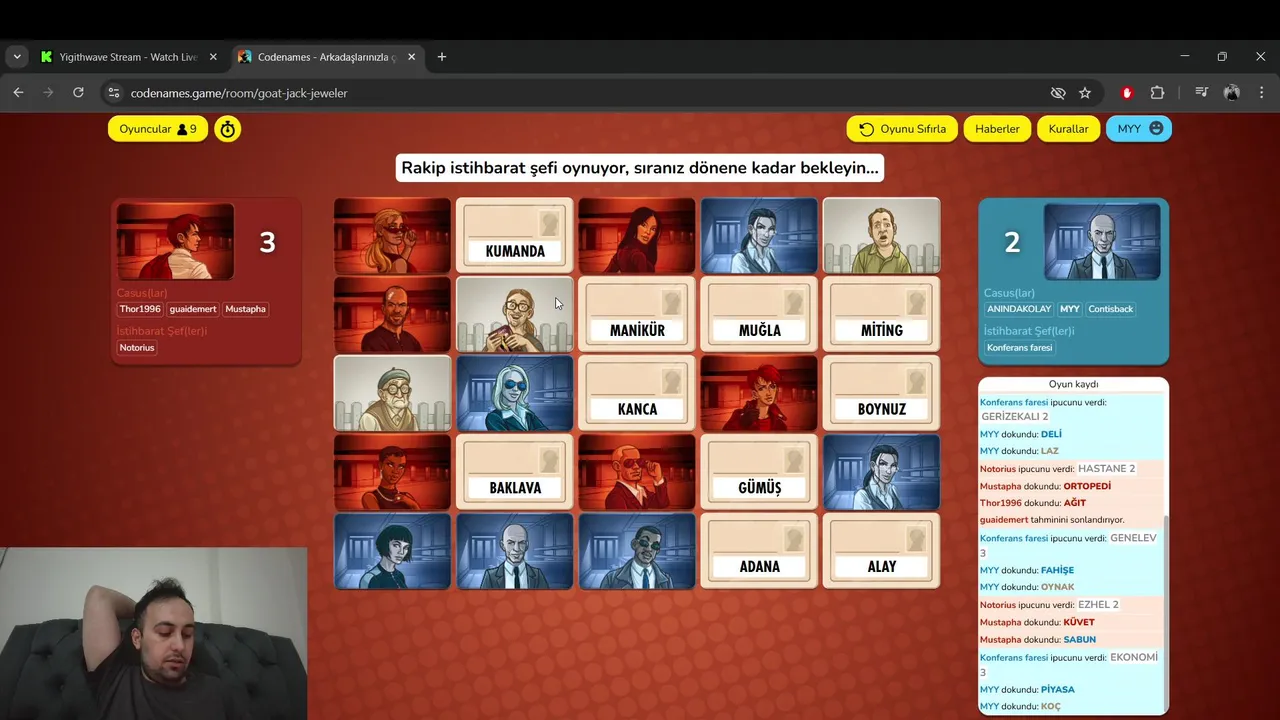Select the KUMANDA word card
This screenshot has width=1280, height=720.
pos(515,235)
